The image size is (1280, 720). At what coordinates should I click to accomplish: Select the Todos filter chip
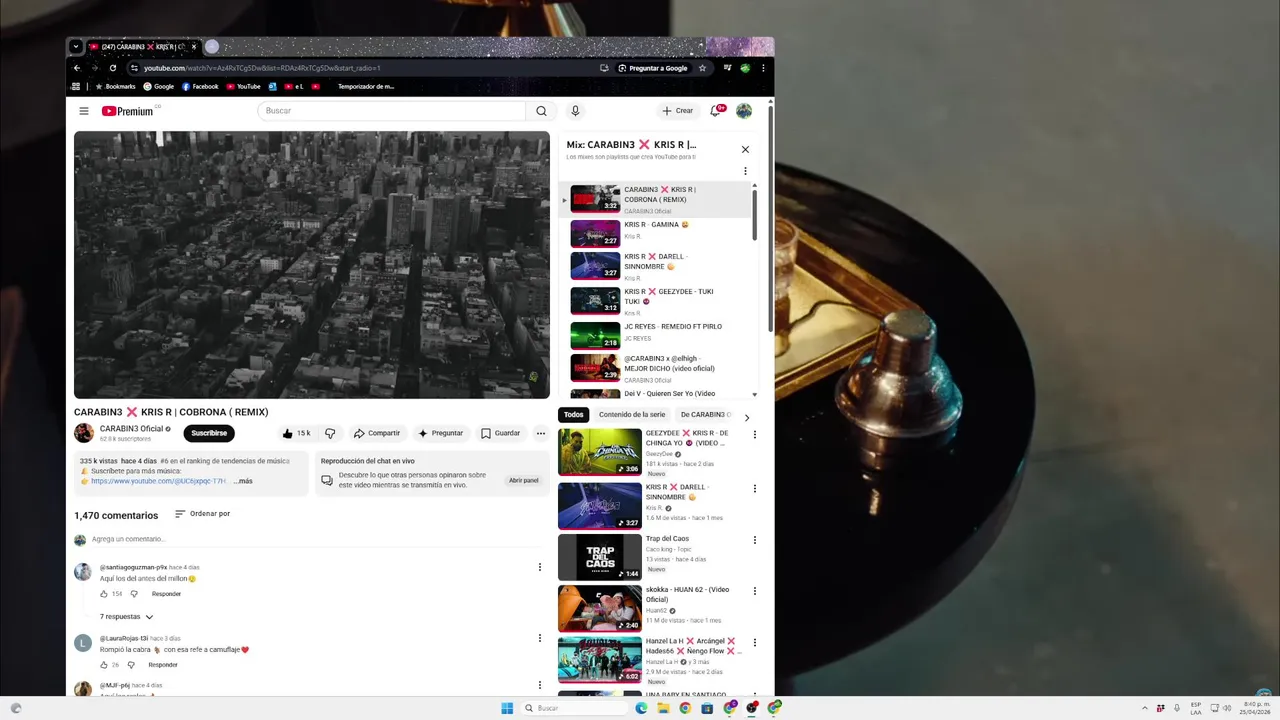573,415
